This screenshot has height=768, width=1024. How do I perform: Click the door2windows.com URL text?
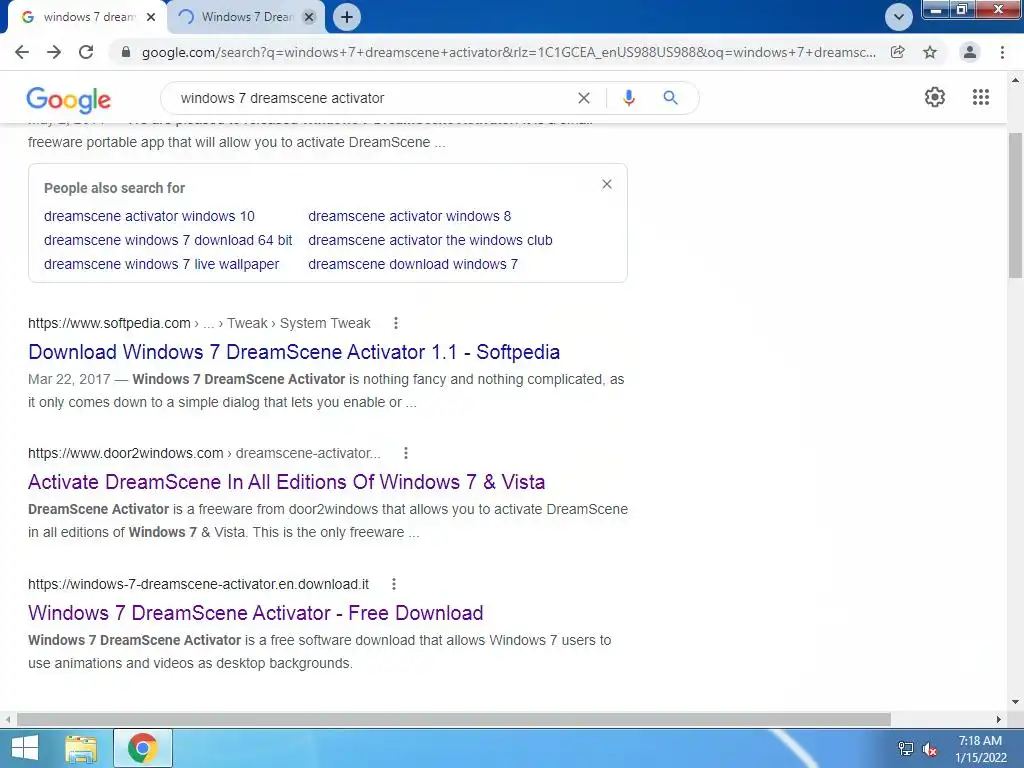click(125, 453)
